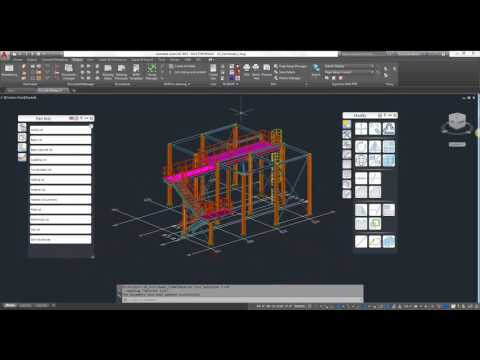
Task: Click the fourth side icon of left palette
Action: (x=22, y=157)
